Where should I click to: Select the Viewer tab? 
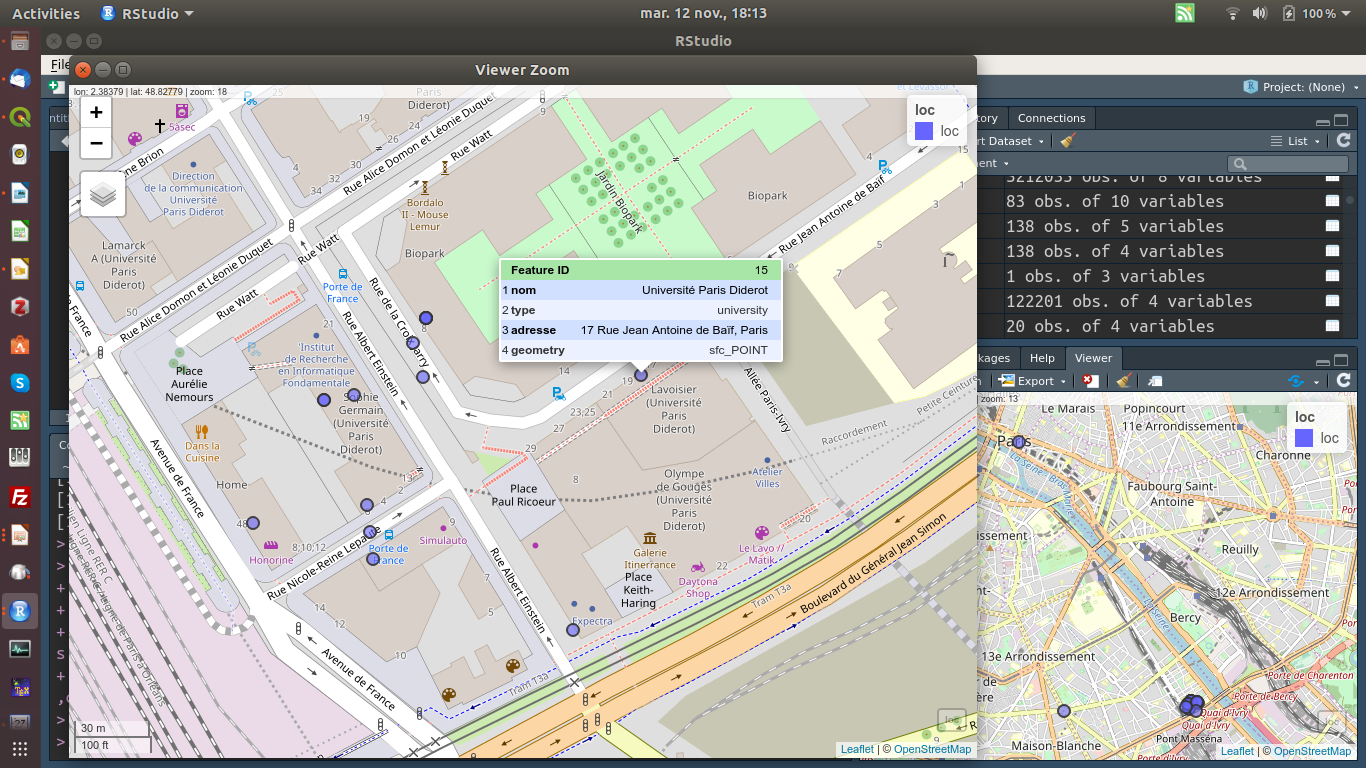1093,358
